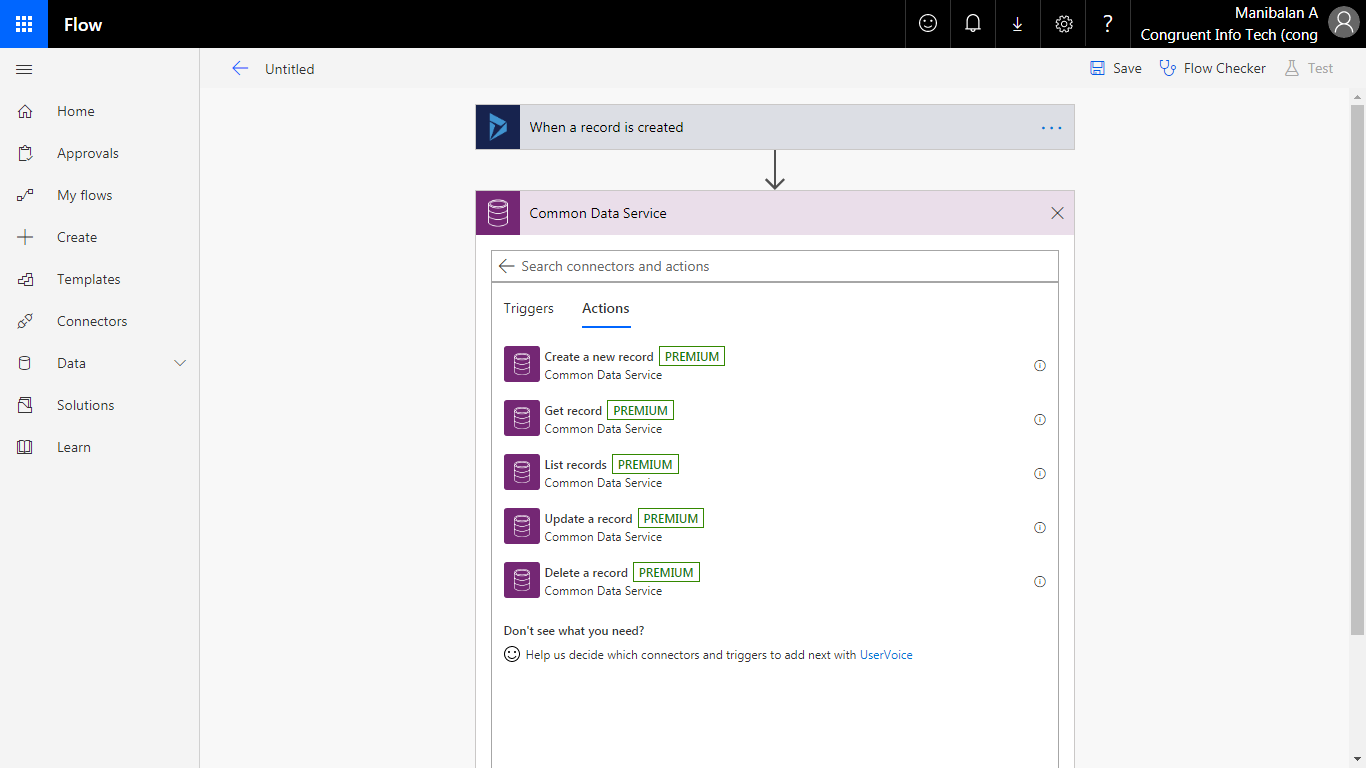Expand the Data menu chevron
The height and width of the screenshot is (768, 1366).
(181, 363)
